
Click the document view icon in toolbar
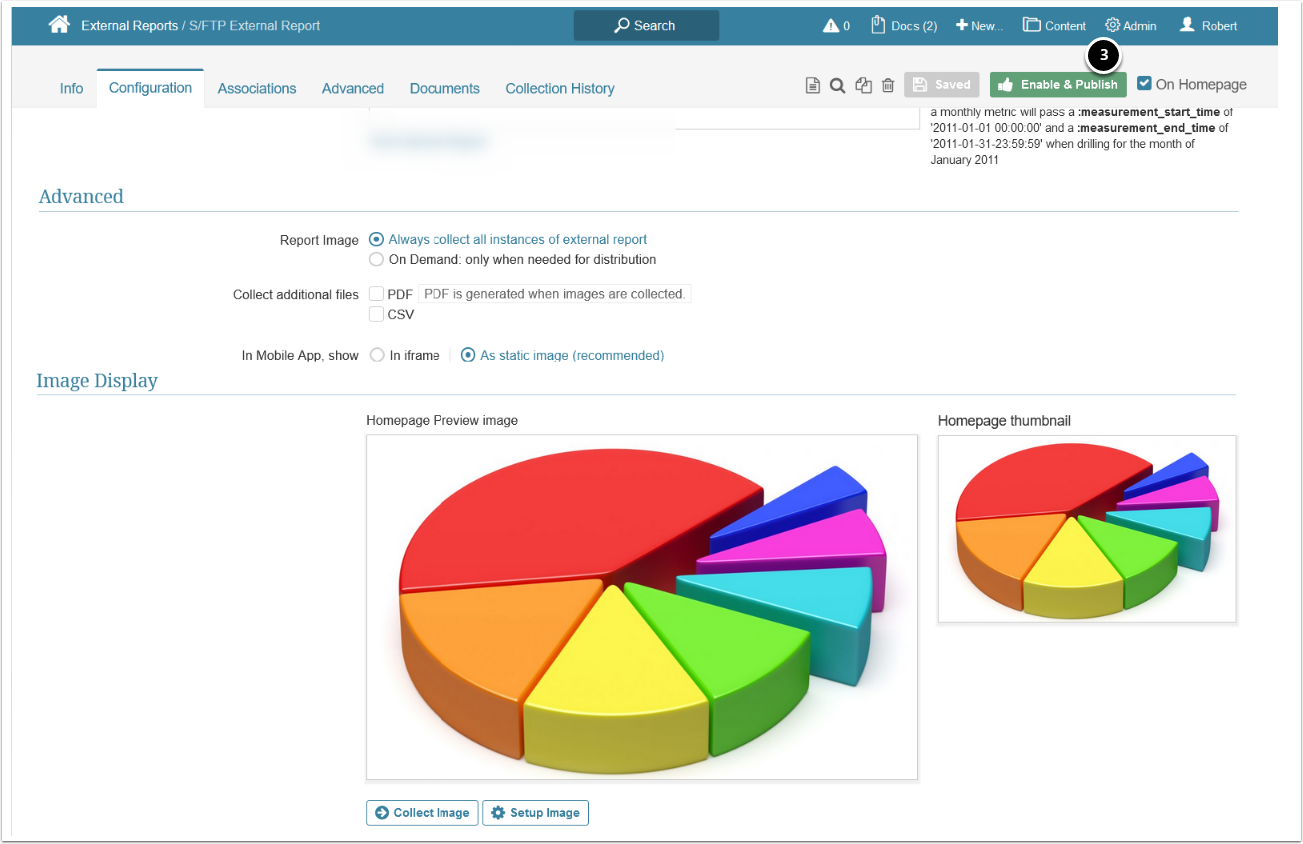tap(813, 86)
